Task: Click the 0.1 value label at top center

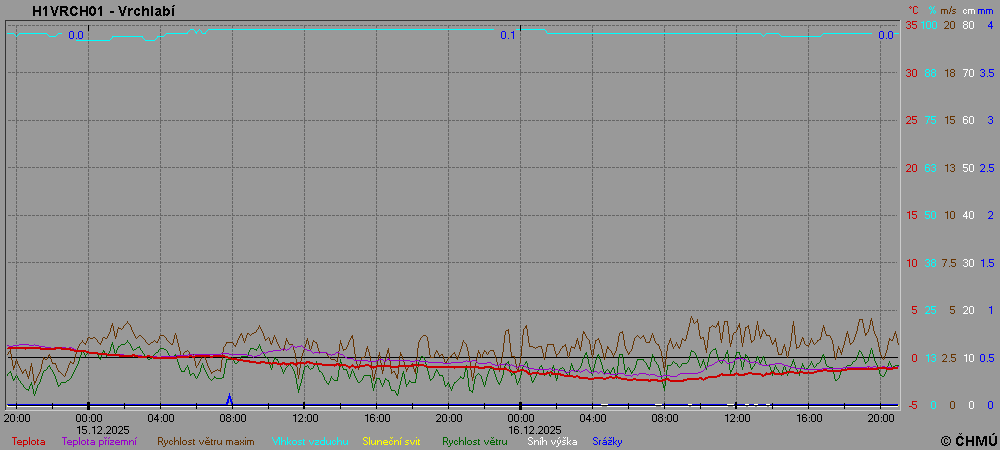Action: [x=508, y=36]
